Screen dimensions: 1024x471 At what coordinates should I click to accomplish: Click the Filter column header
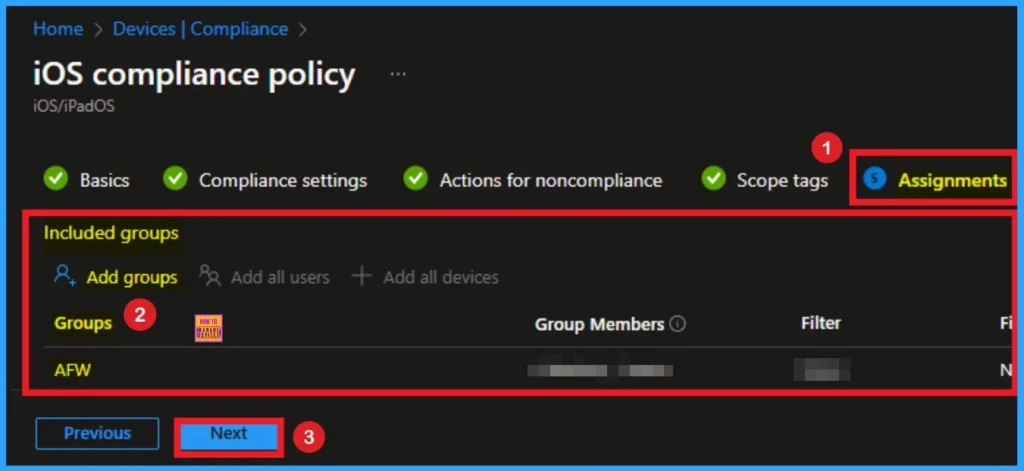821,323
